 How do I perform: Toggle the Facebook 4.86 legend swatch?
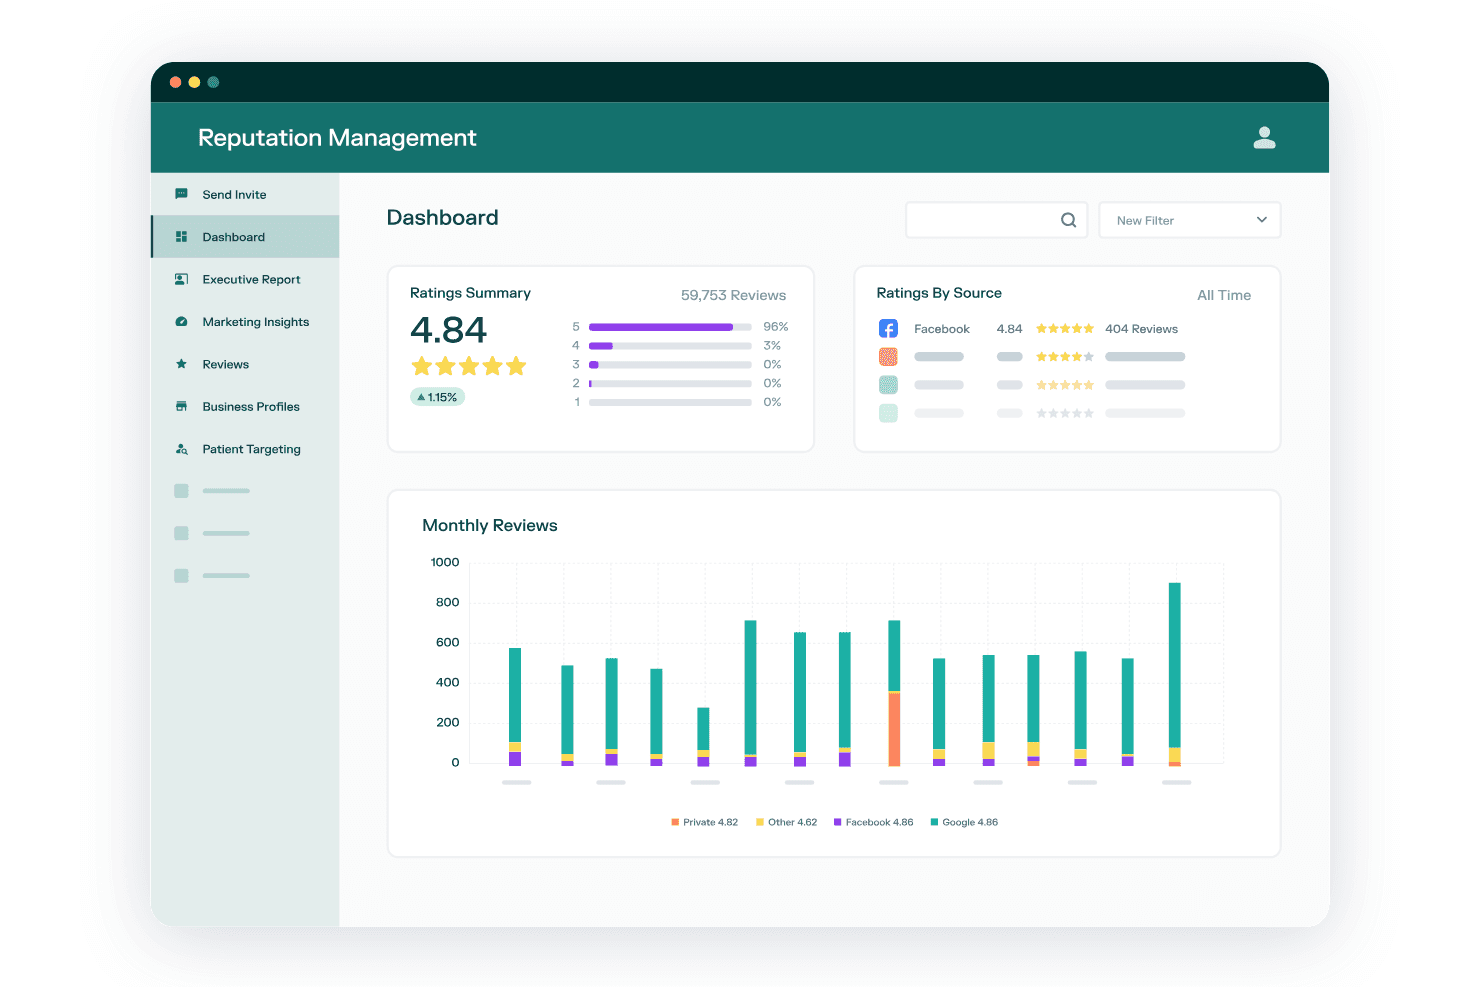(838, 822)
